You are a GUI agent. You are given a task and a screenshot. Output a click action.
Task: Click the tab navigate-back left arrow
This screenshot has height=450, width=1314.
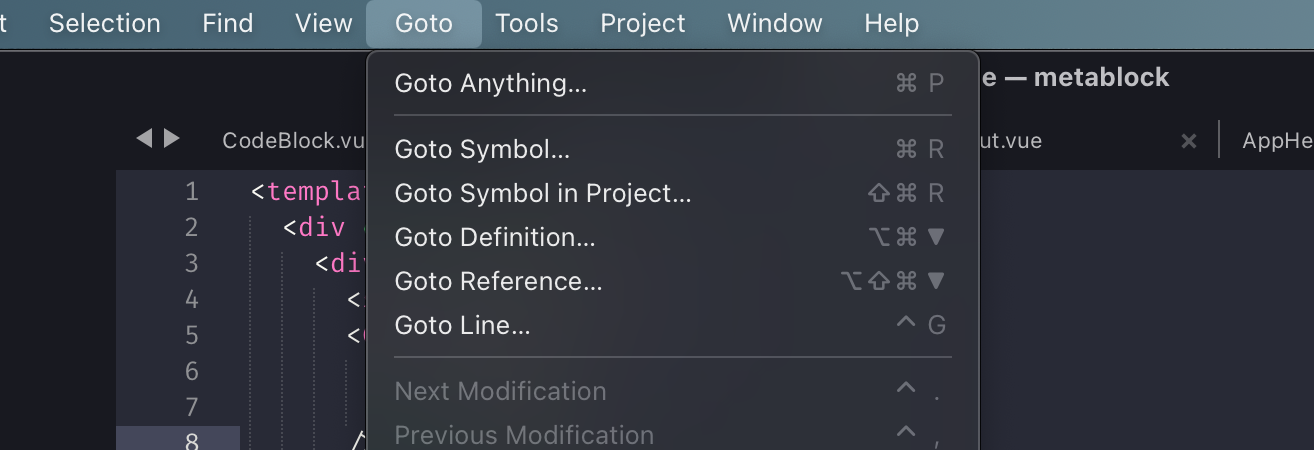pyautogui.click(x=144, y=139)
